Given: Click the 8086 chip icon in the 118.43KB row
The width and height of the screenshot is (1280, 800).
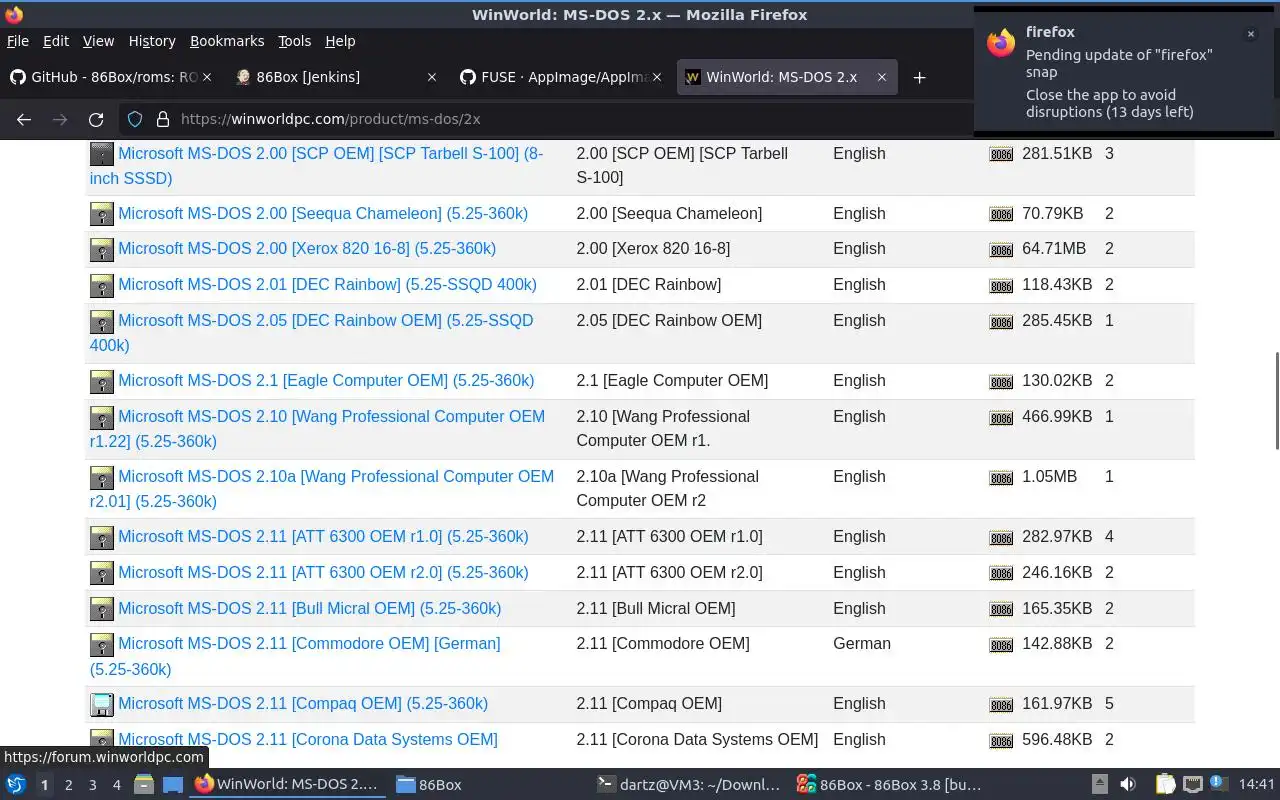Looking at the screenshot, I should (x=1001, y=286).
